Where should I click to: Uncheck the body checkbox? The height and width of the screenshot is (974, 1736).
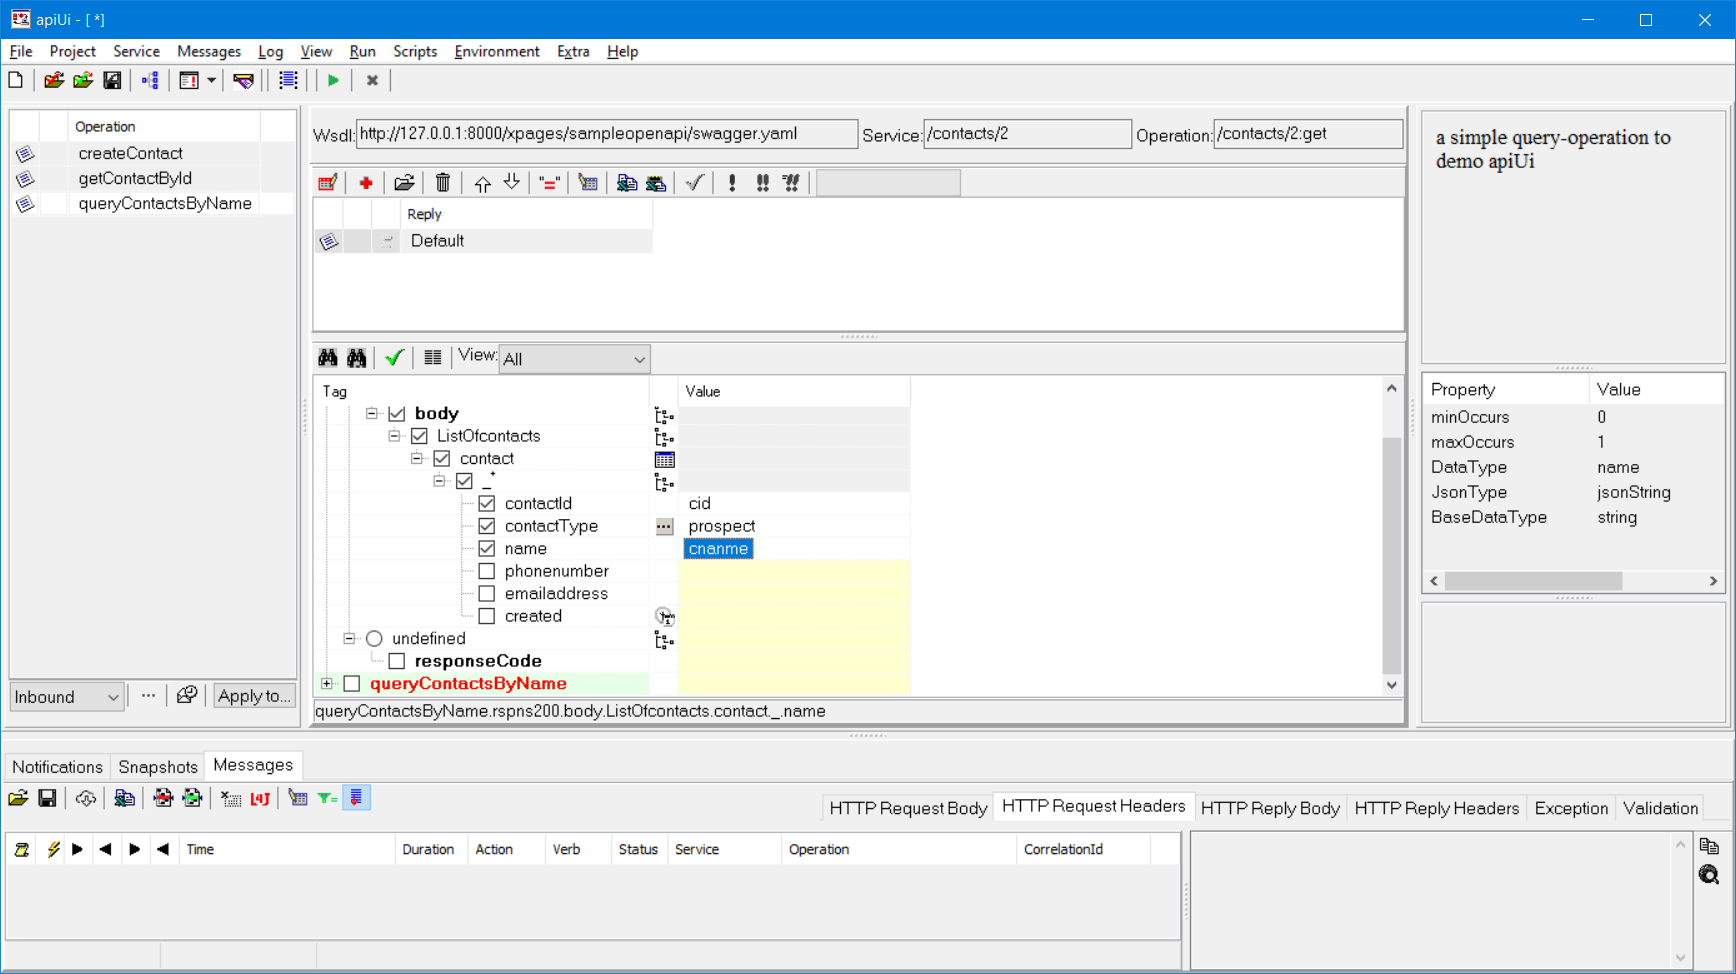point(397,414)
